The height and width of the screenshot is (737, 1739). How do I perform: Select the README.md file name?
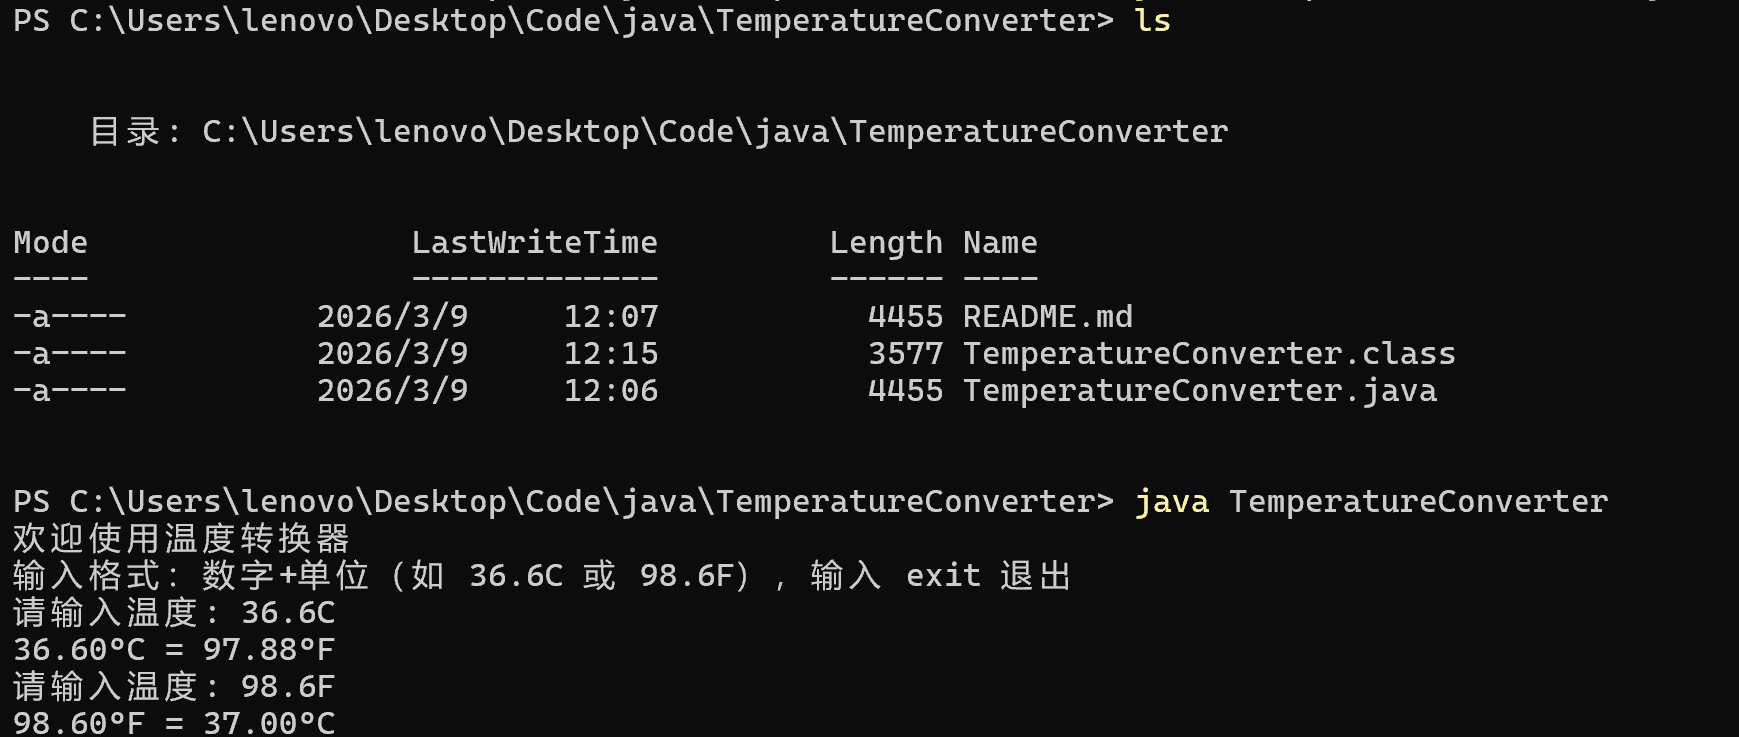coord(1047,317)
